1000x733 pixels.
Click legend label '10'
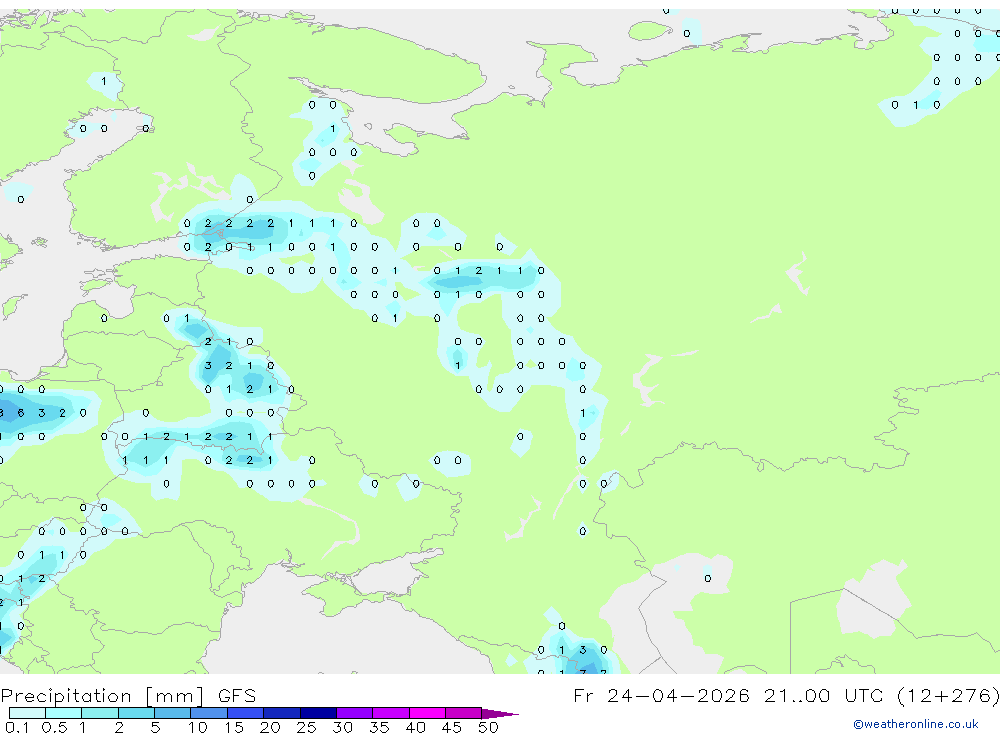[x=197, y=727]
